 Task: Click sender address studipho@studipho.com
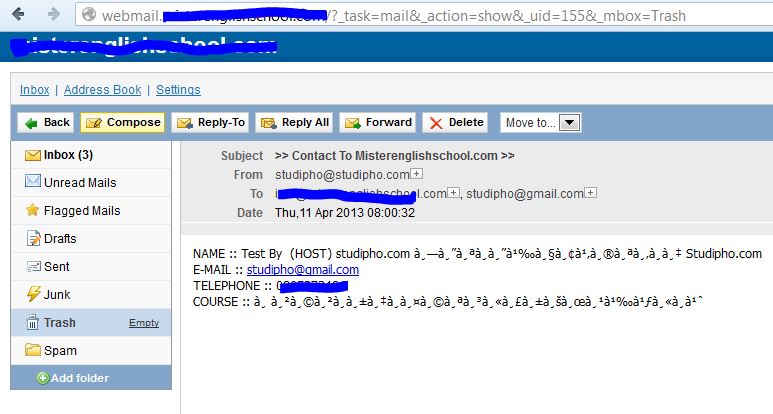pyautogui.click(x=342, y=174)
